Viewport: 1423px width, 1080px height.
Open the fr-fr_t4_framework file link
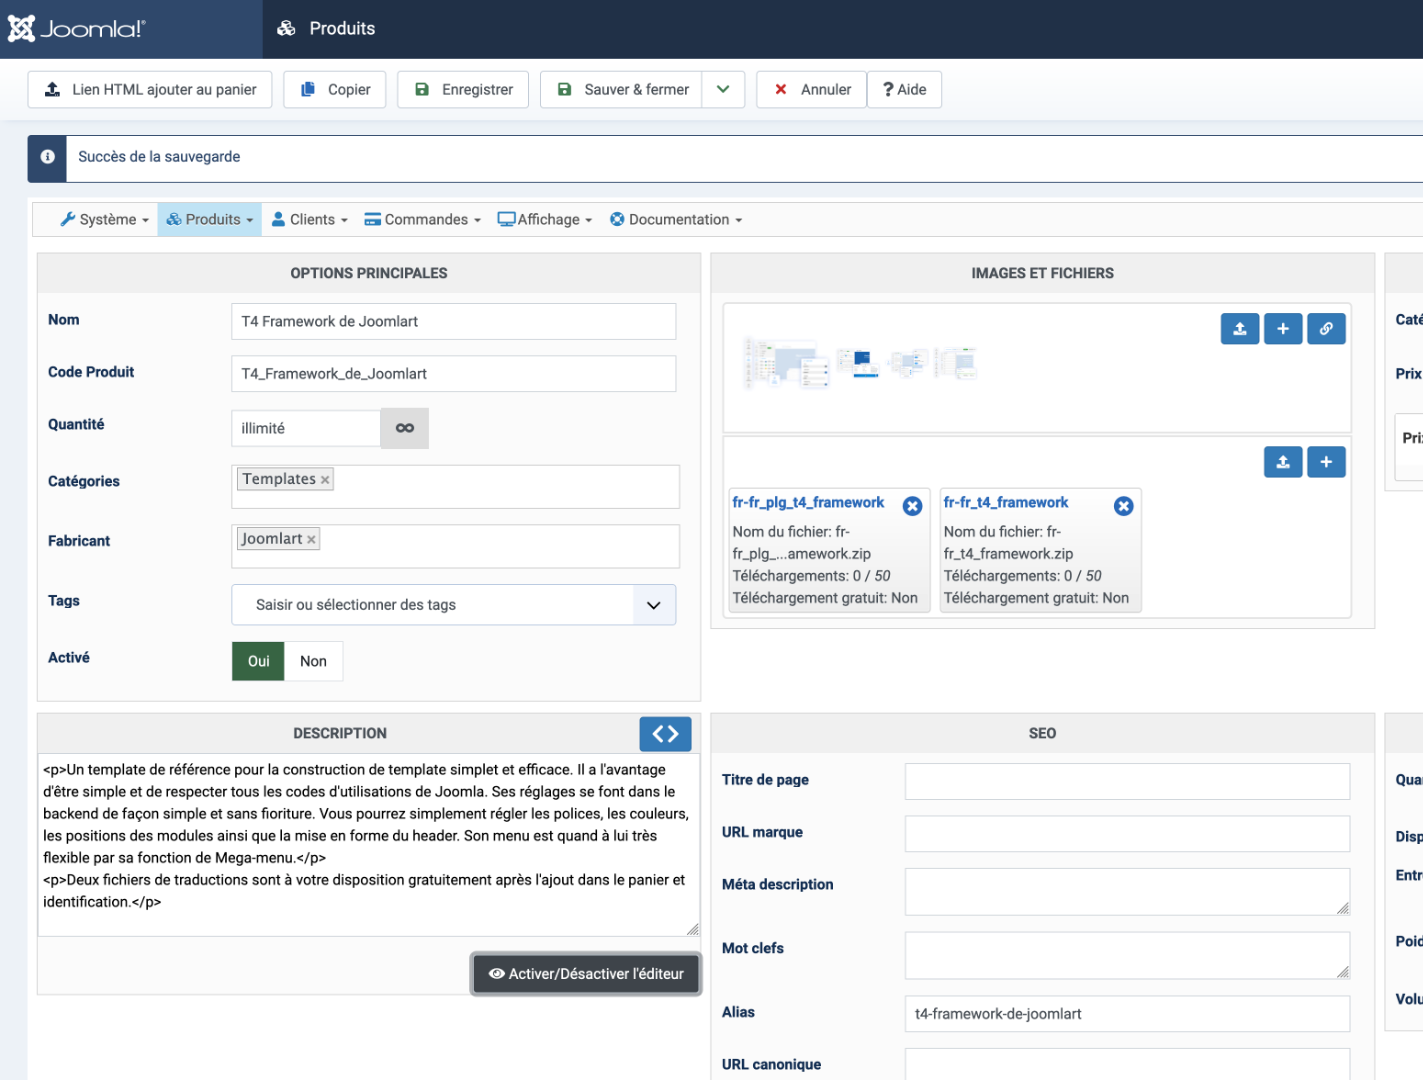(1006, 503)
